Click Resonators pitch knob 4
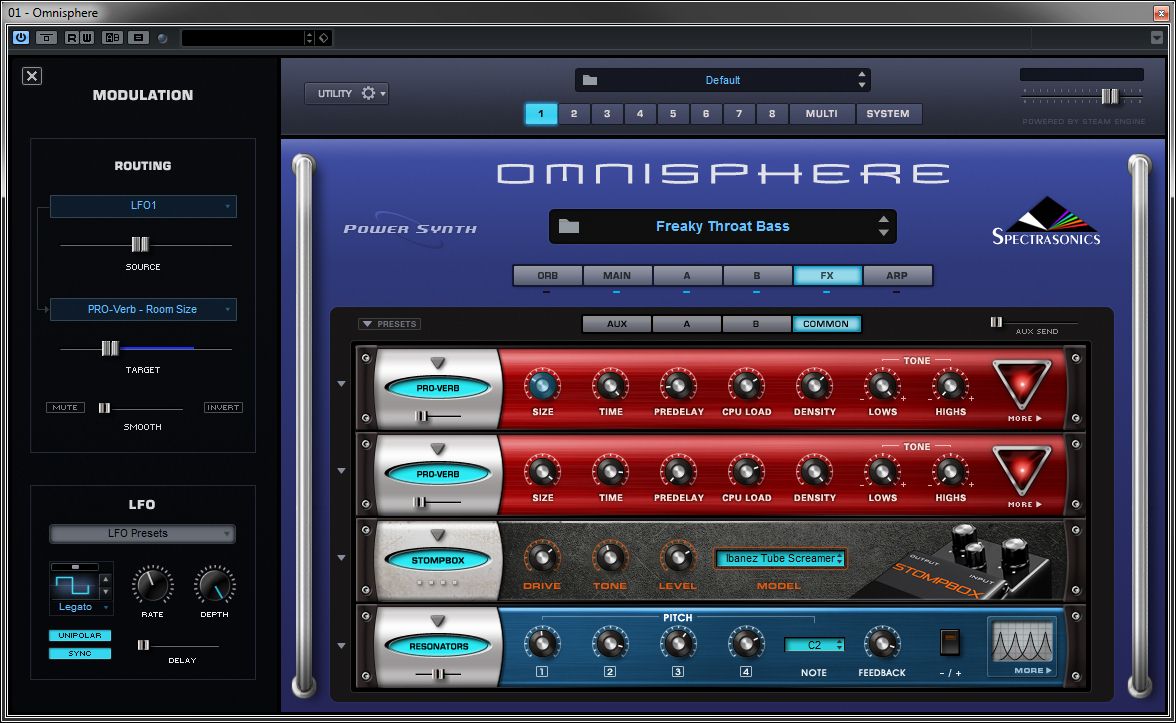The height and width of the screenshot is (723, 1176). pyautogui.click(x=746, y=644)
